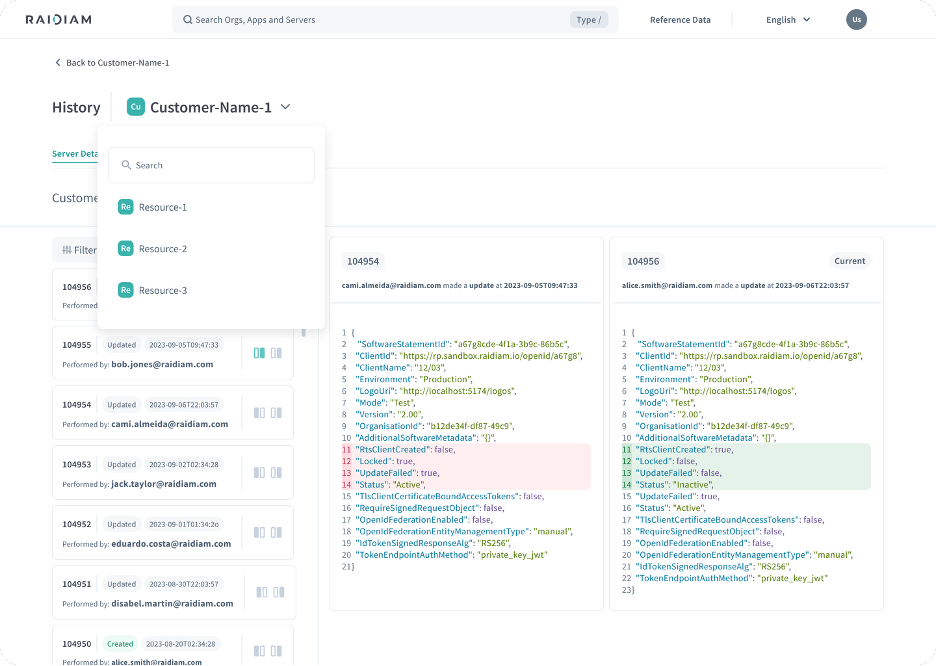The width and height of the screenshot is (936, 666).
Task: Click red line "RtsClientCreated": false
Action: tap(466, 449)
